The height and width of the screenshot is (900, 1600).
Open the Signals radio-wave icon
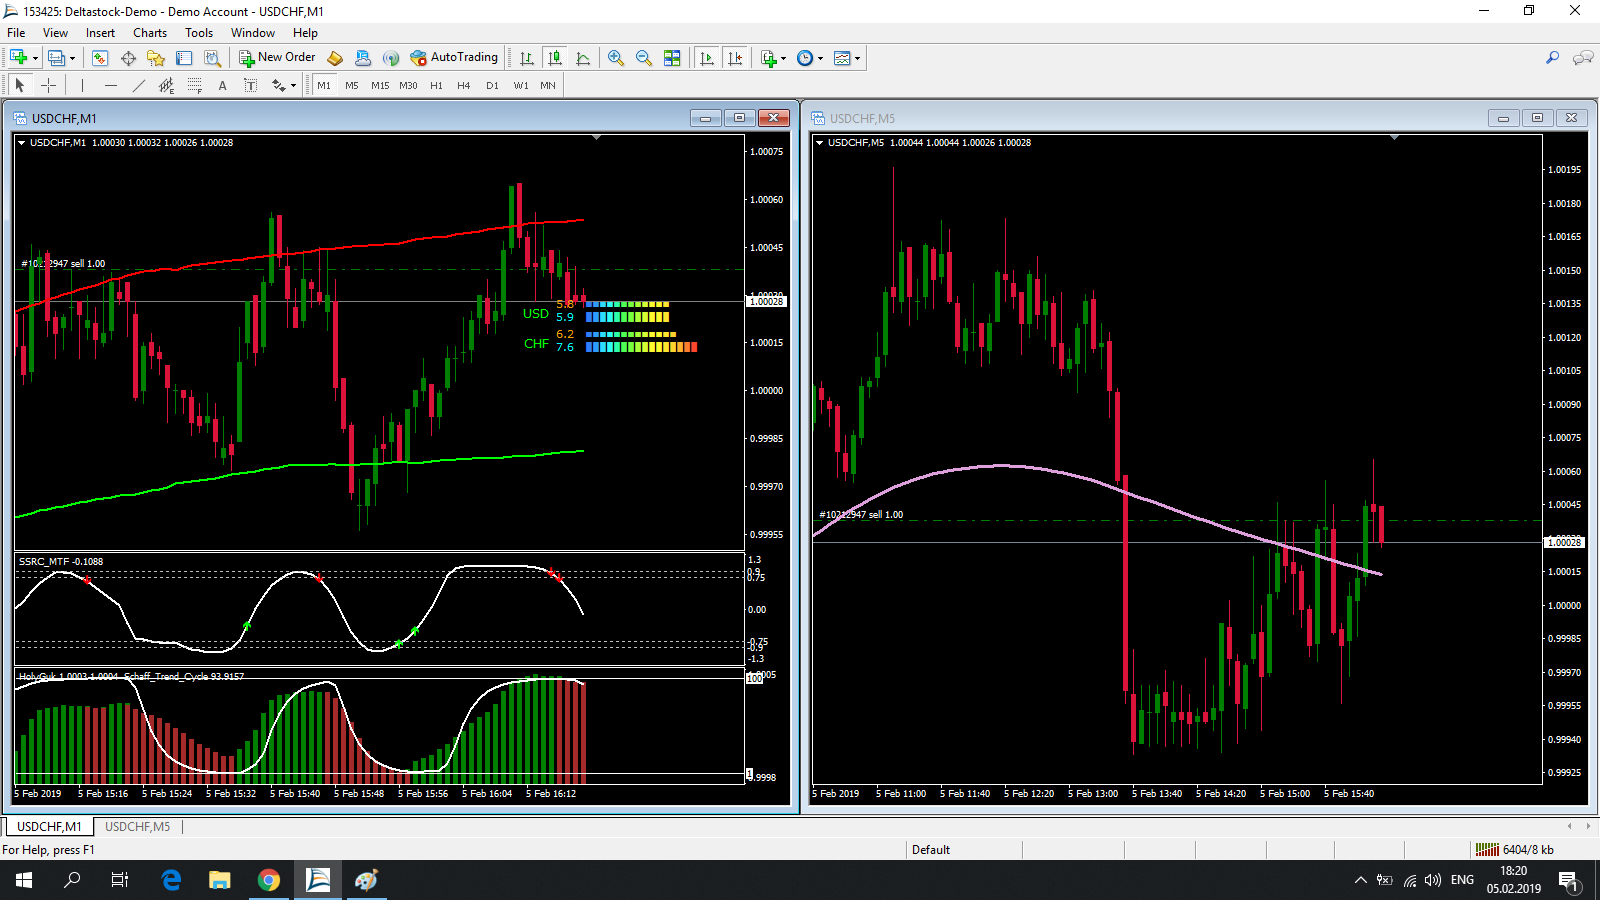point(391,58)
